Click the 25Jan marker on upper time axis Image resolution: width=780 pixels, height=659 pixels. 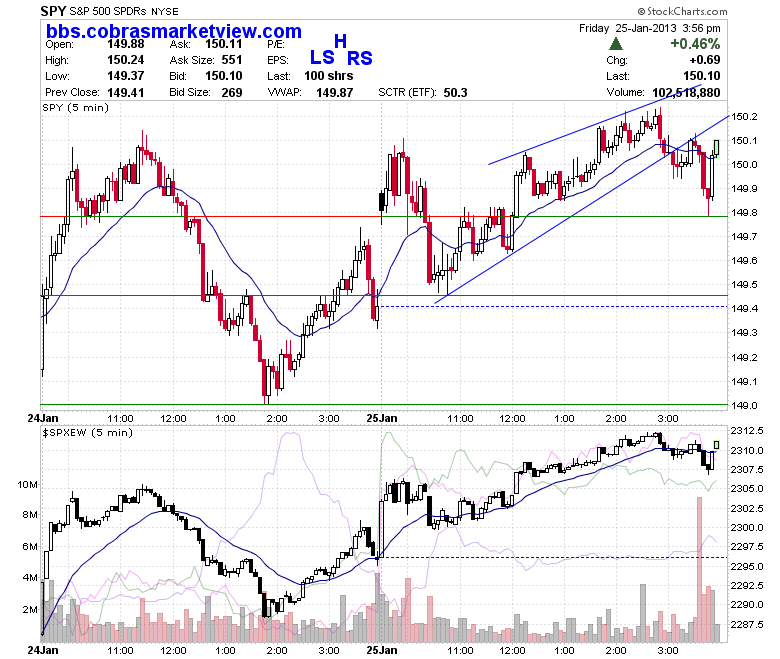pyautogui.click(x=382, y=418)
